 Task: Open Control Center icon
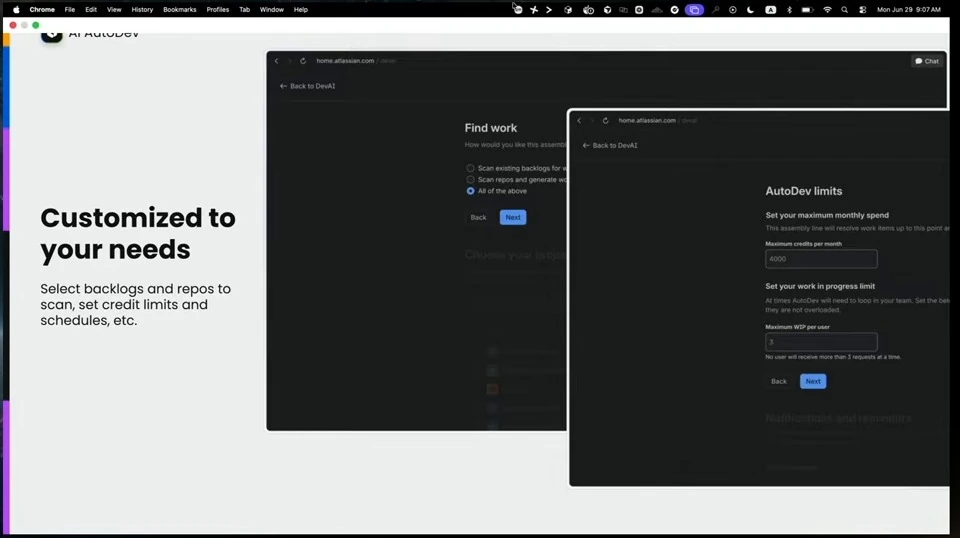click(862, 10)
